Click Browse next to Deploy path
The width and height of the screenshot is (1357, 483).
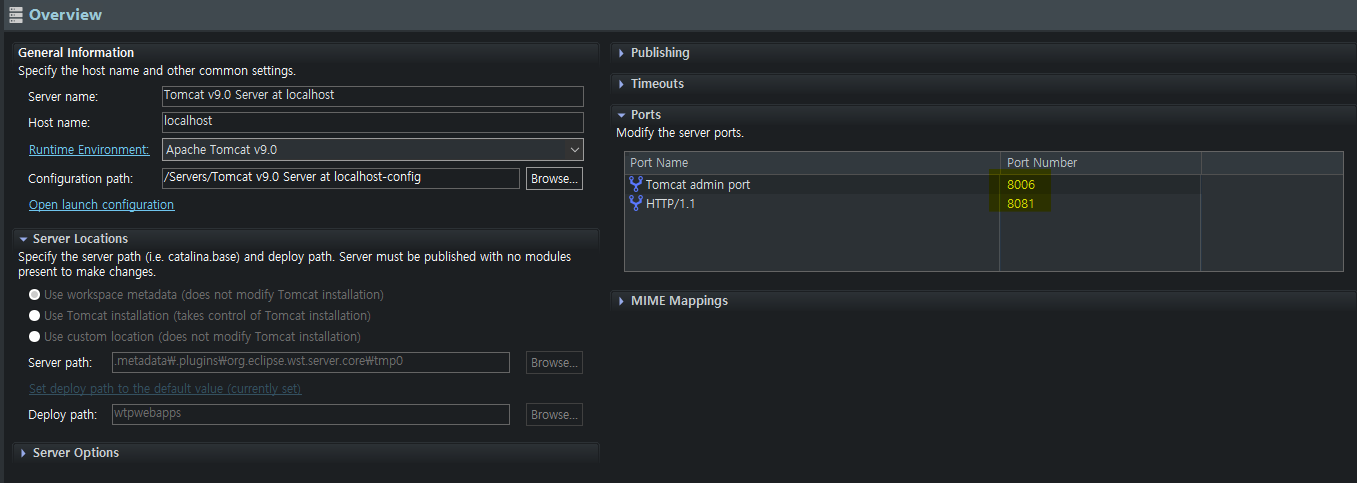[554, 414]
